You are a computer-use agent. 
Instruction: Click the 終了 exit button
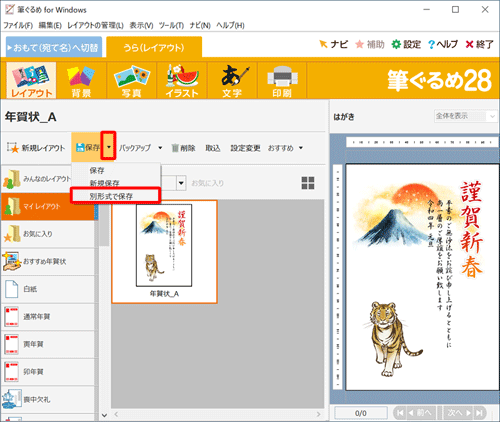click(479, 44)
